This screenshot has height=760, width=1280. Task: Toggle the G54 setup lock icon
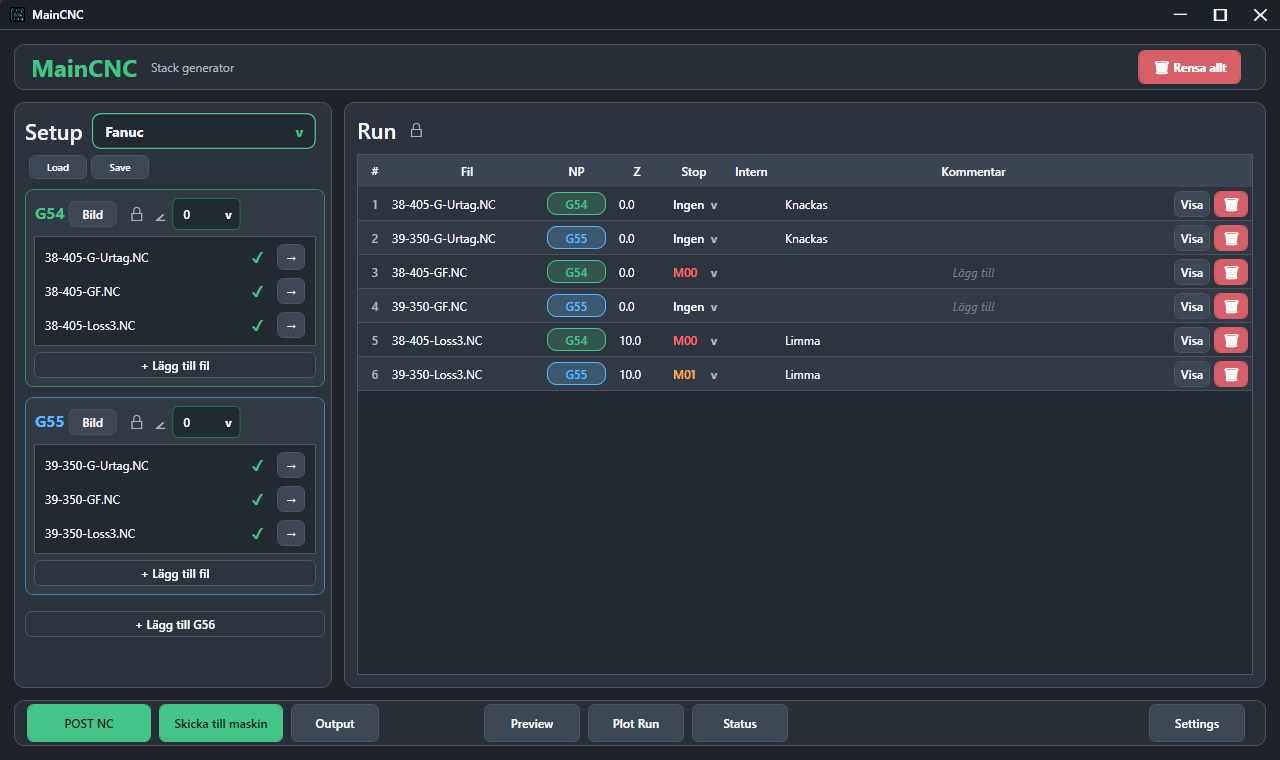click(x=137, y=214)
